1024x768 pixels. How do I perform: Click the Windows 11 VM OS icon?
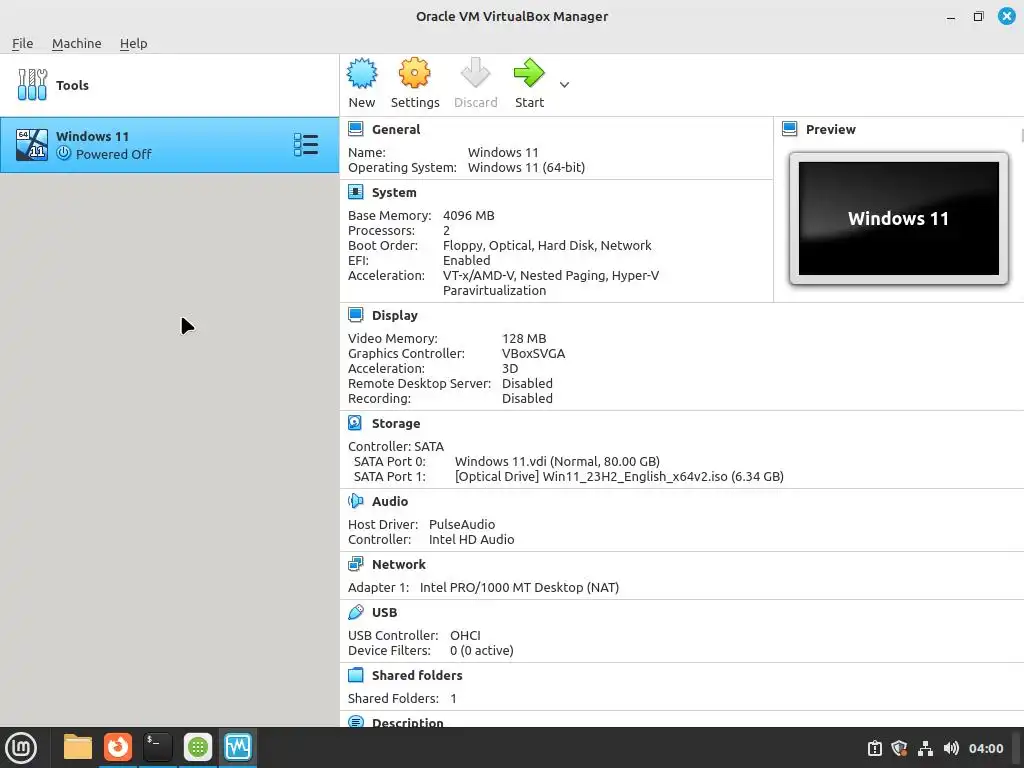pos(32,144)
